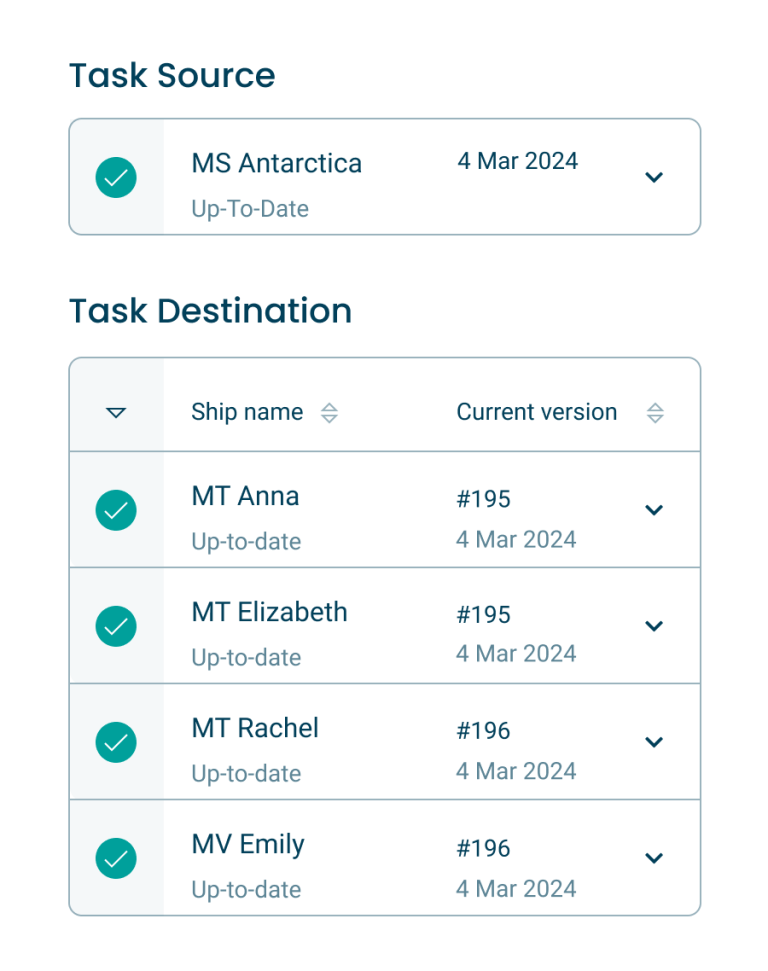Click the MT Anna ship name
This screenshot has width=768, height=971.
click(x=244, y=495)
